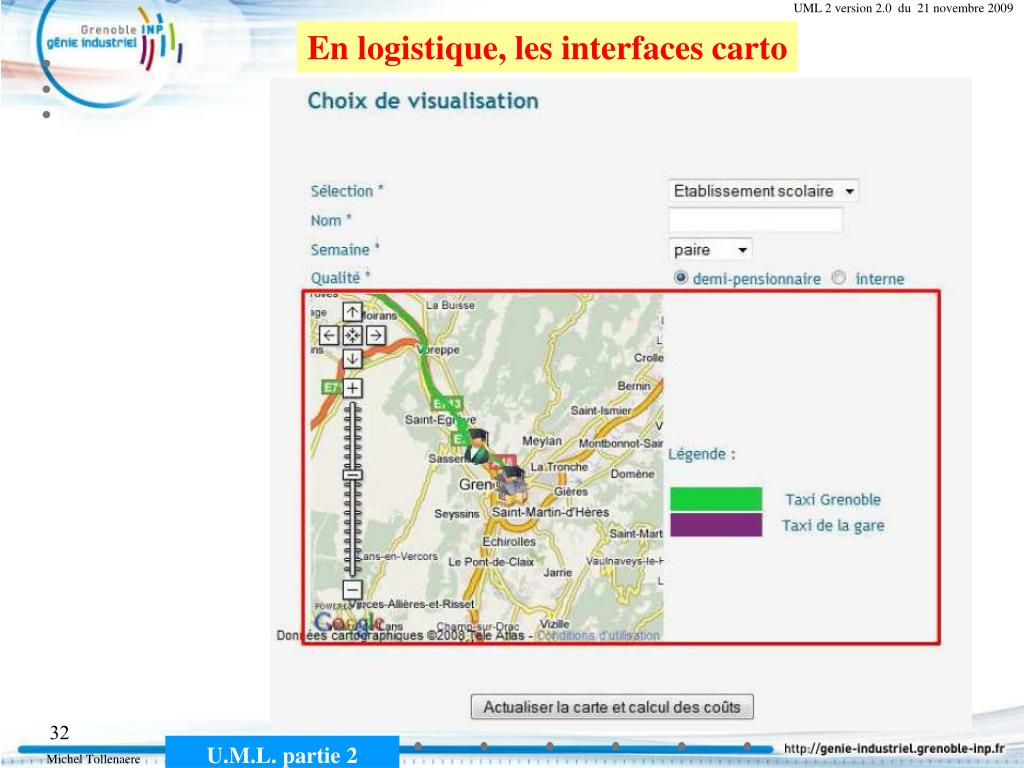Click the Nom text input field
Image resolution: width=1024 pixels, height=768 pixels.
pos(756,220)
